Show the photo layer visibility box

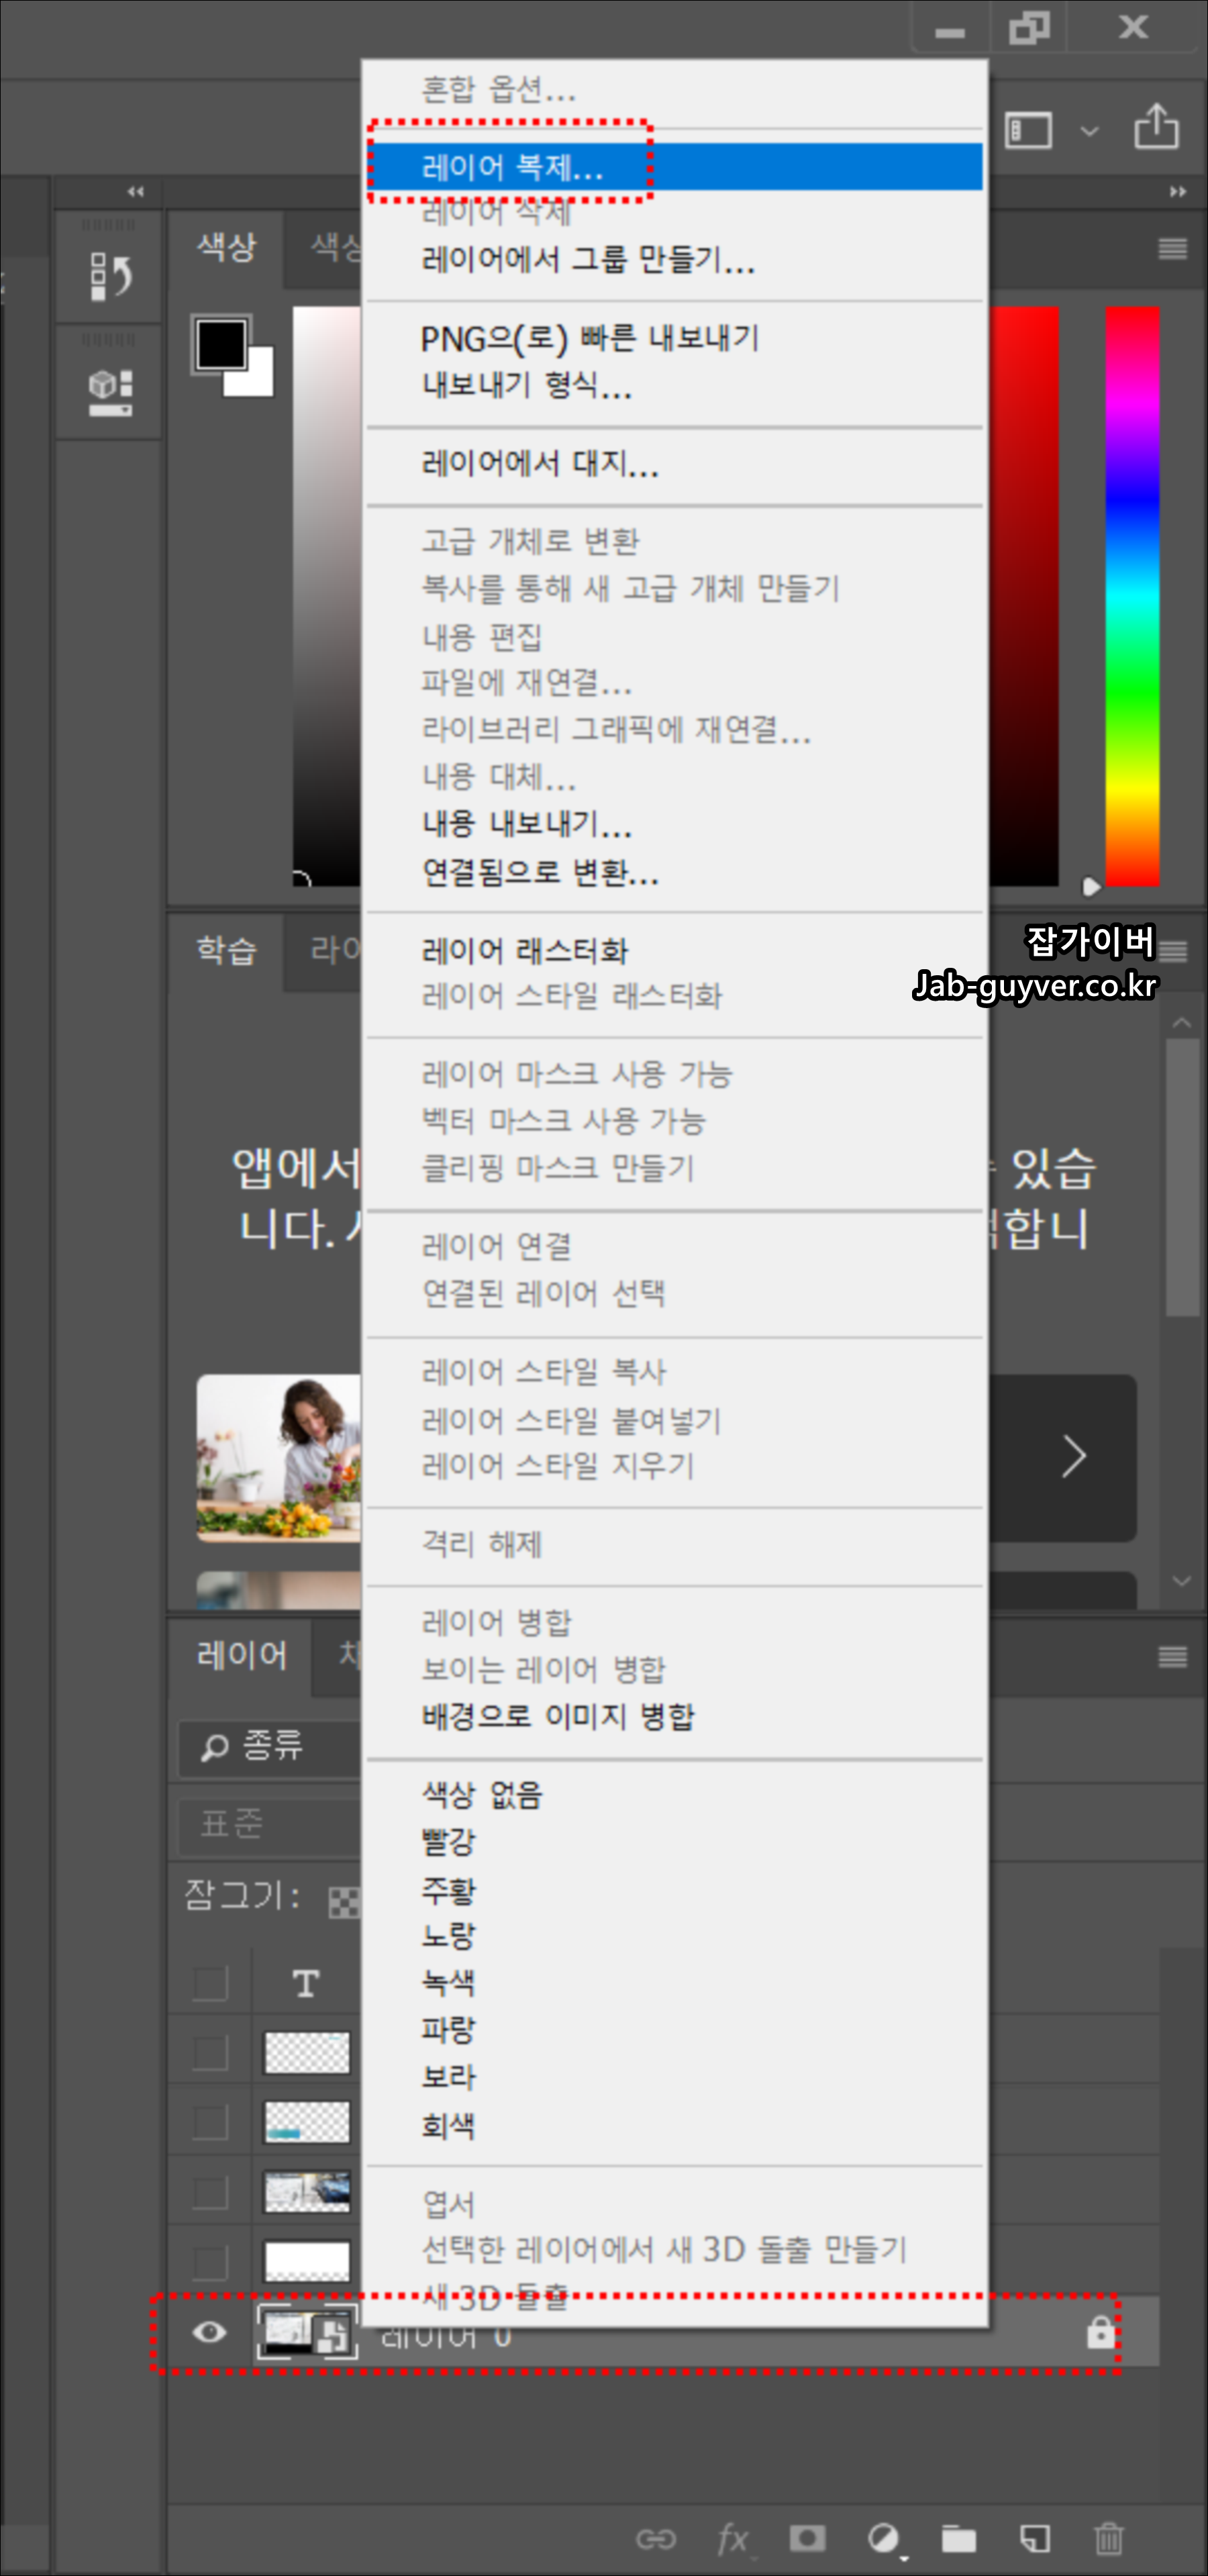210,2192
